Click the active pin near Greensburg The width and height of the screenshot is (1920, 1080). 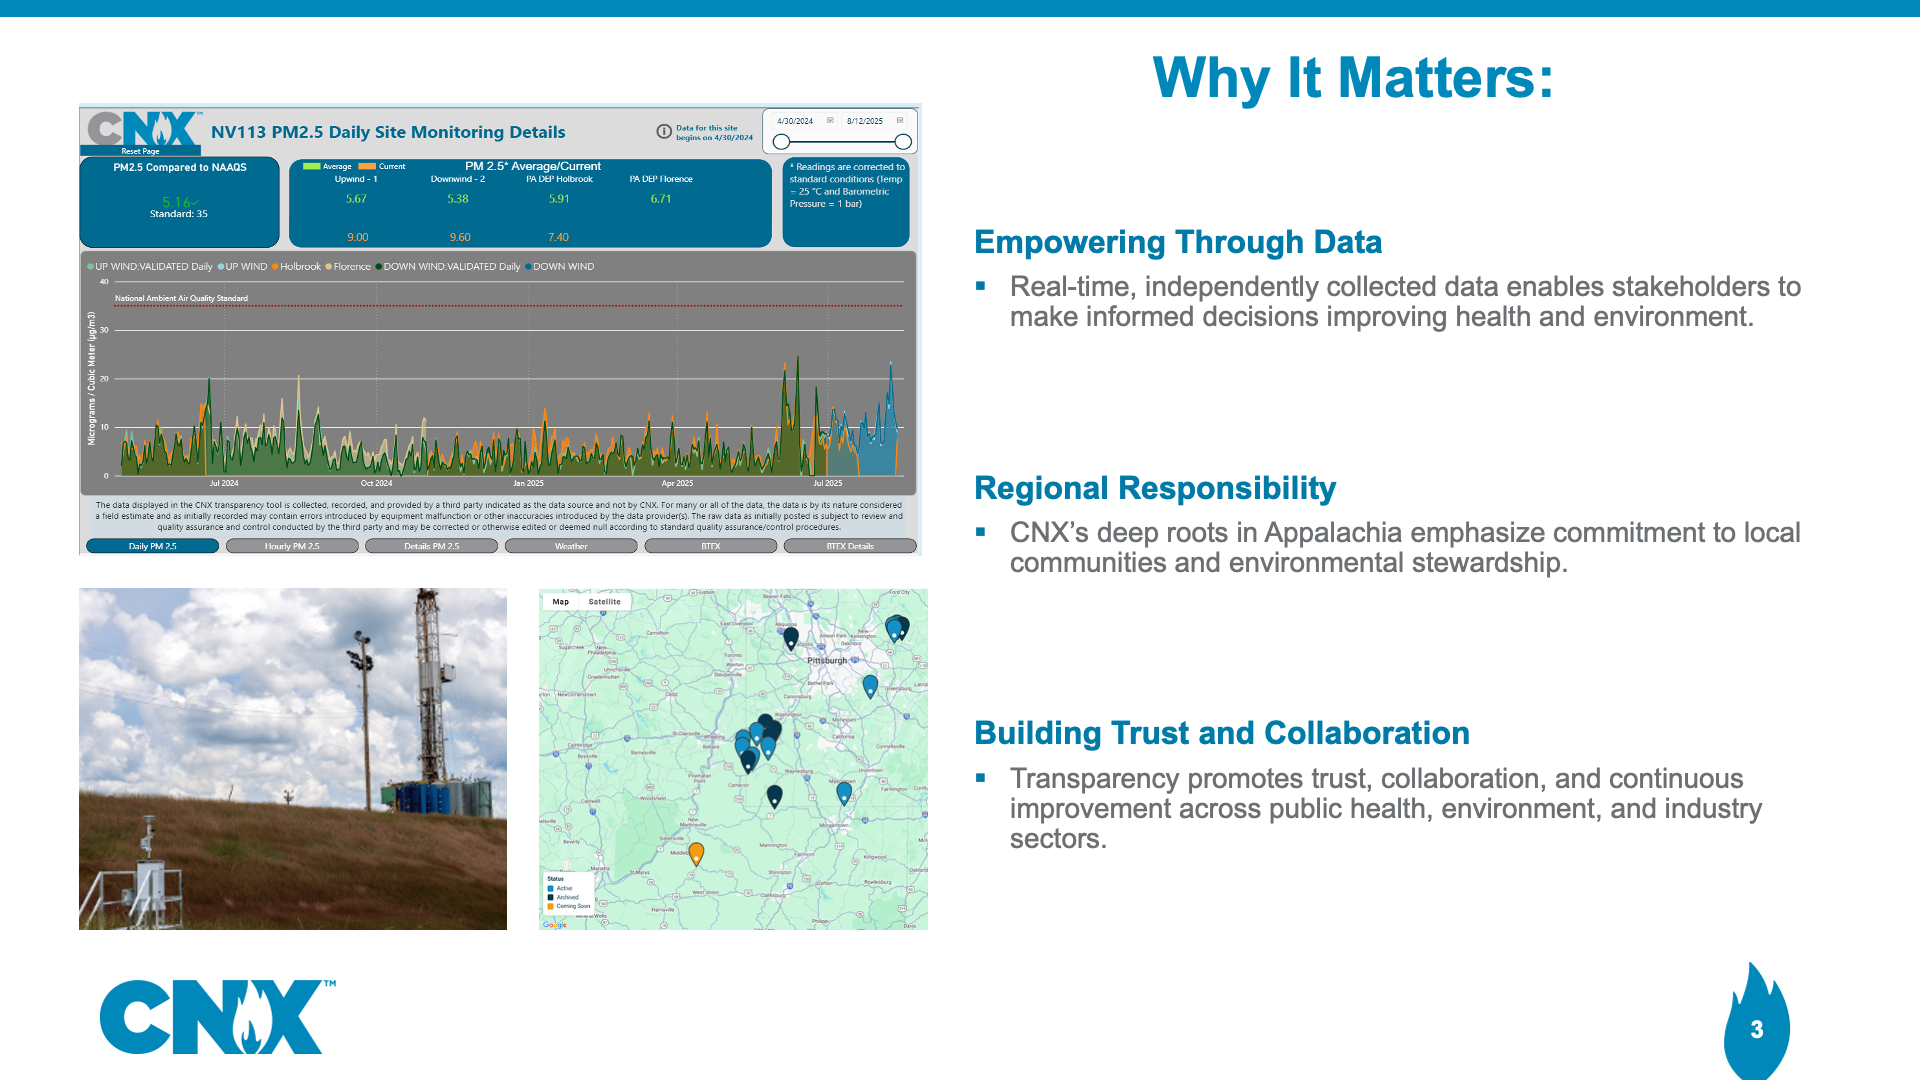(870, 685)
